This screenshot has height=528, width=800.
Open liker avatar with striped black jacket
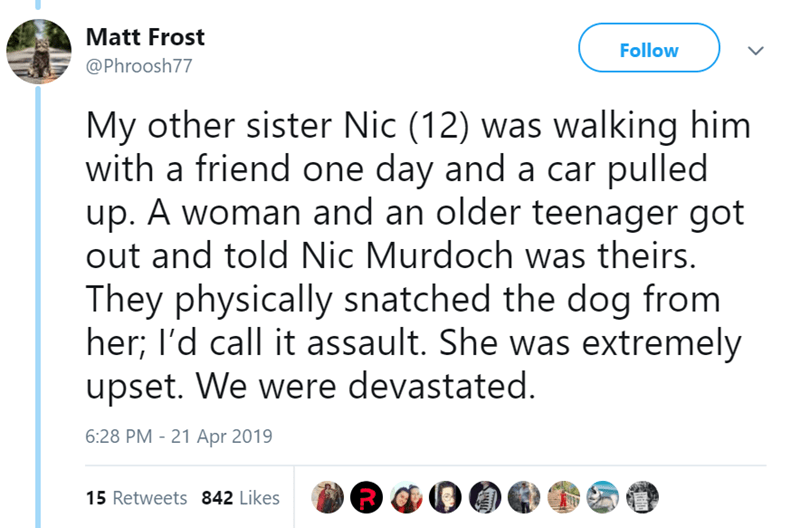tap(486, 497)
